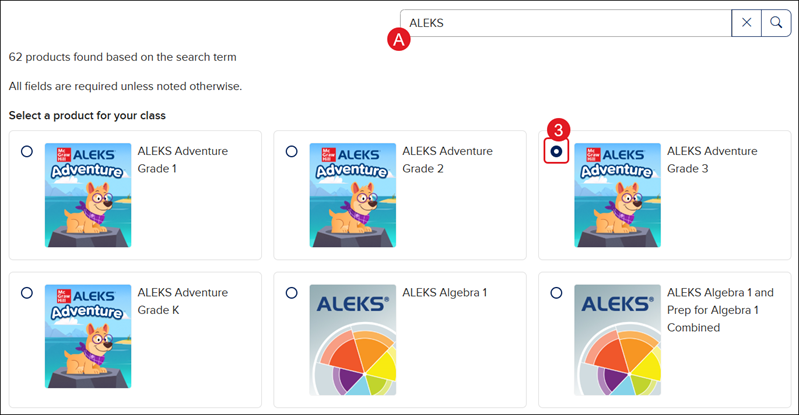
Task: Click inside the ALEKS search input field
Action: (x=565, y=23)
